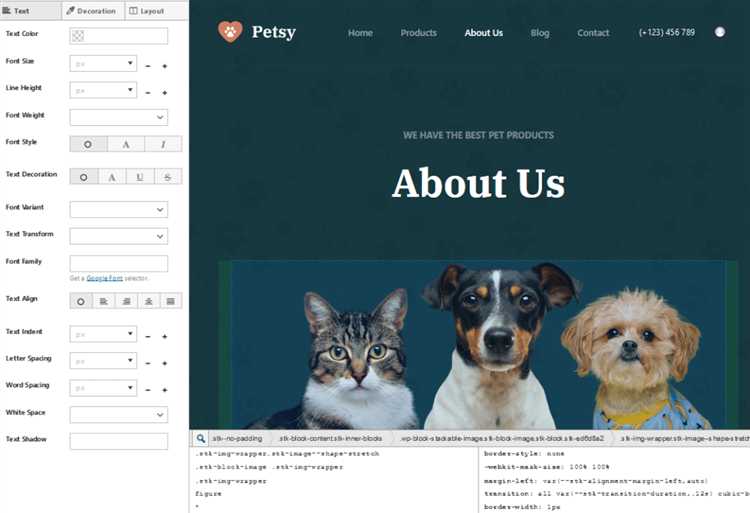Click the border-style: none property
This screenshot has height=513, width=750.
[x=524, y=454]
